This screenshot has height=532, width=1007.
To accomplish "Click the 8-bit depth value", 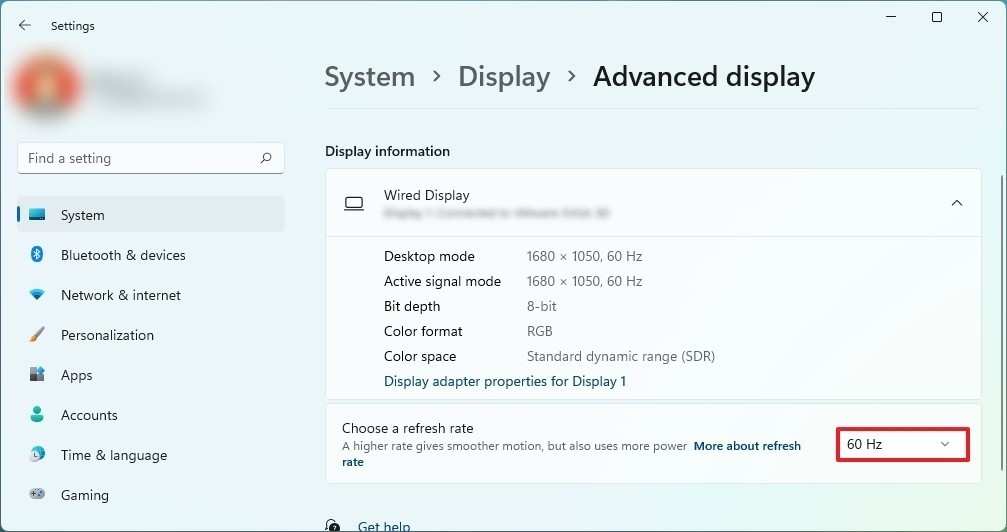I will (x=541, y=306).
